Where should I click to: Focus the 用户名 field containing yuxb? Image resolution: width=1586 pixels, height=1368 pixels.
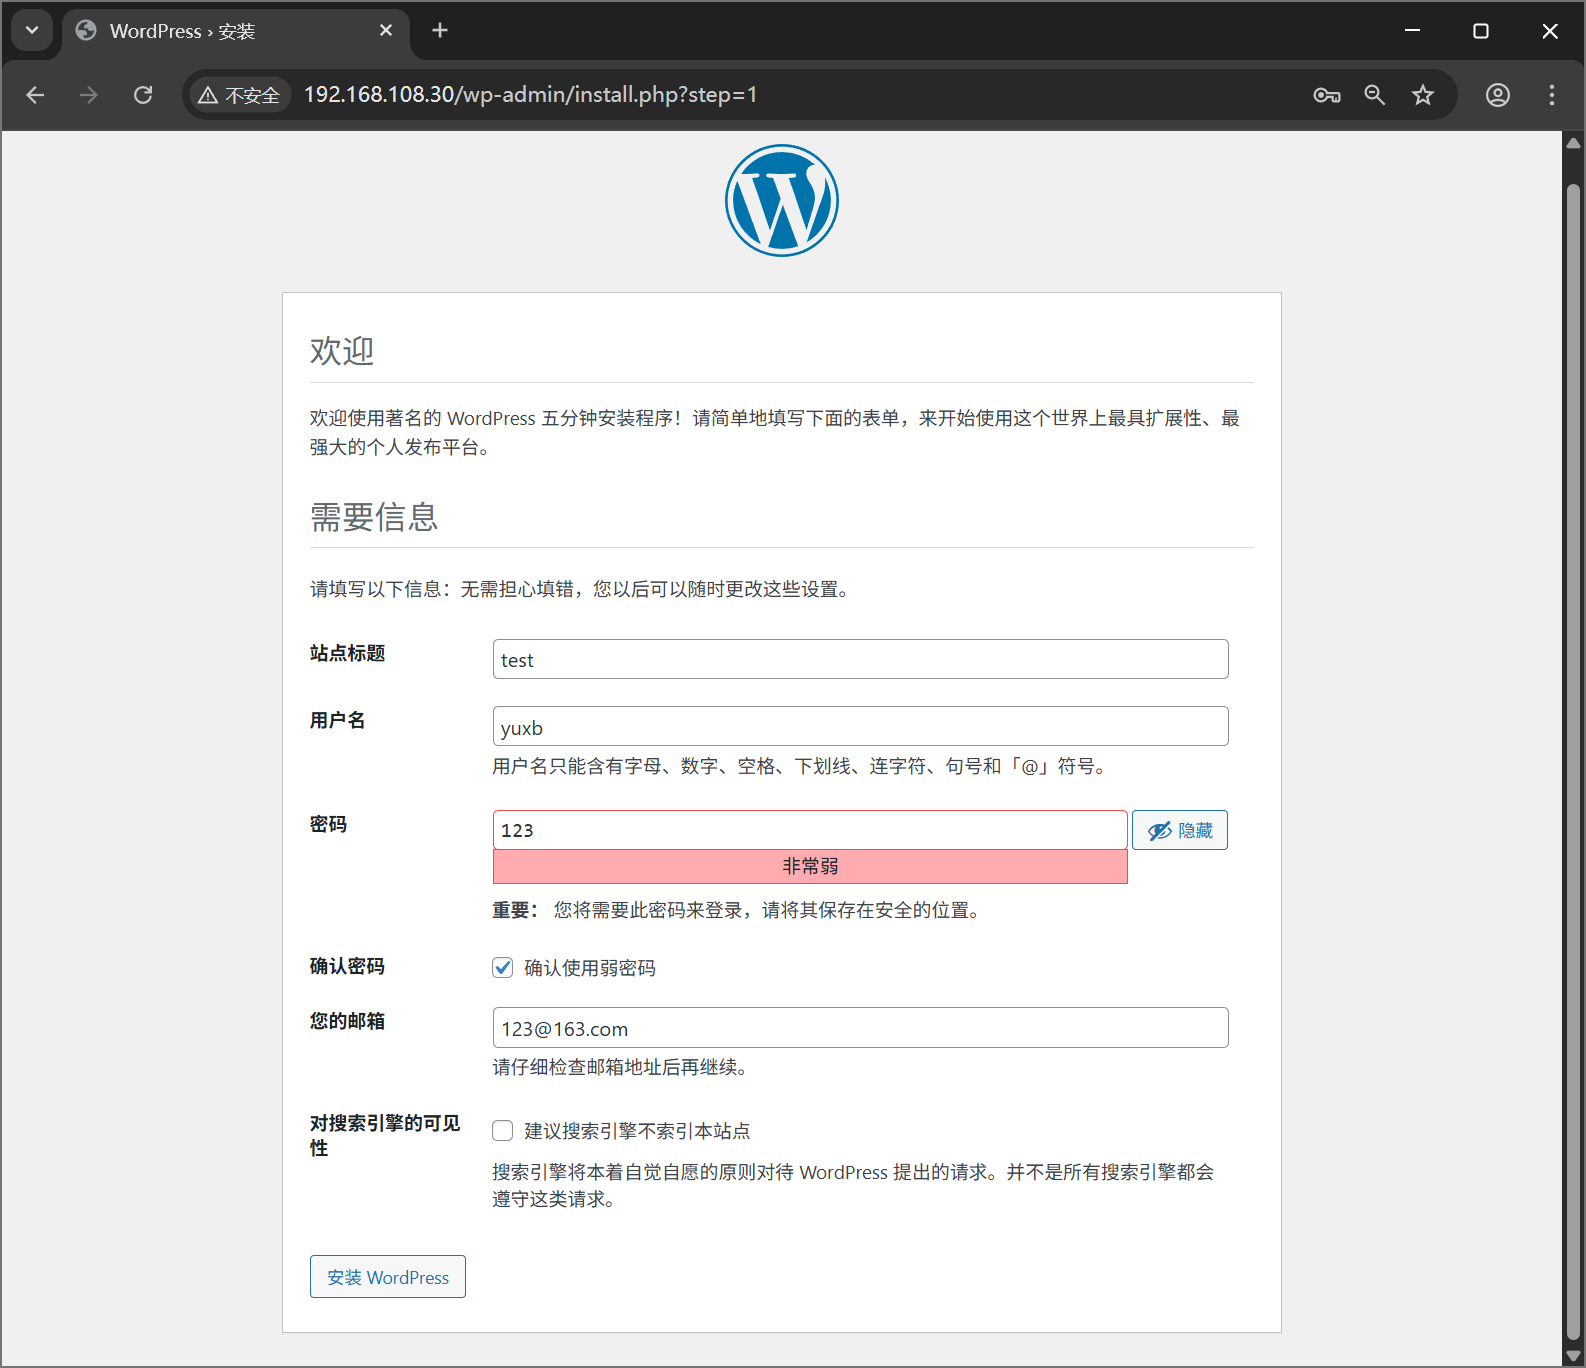860,726
